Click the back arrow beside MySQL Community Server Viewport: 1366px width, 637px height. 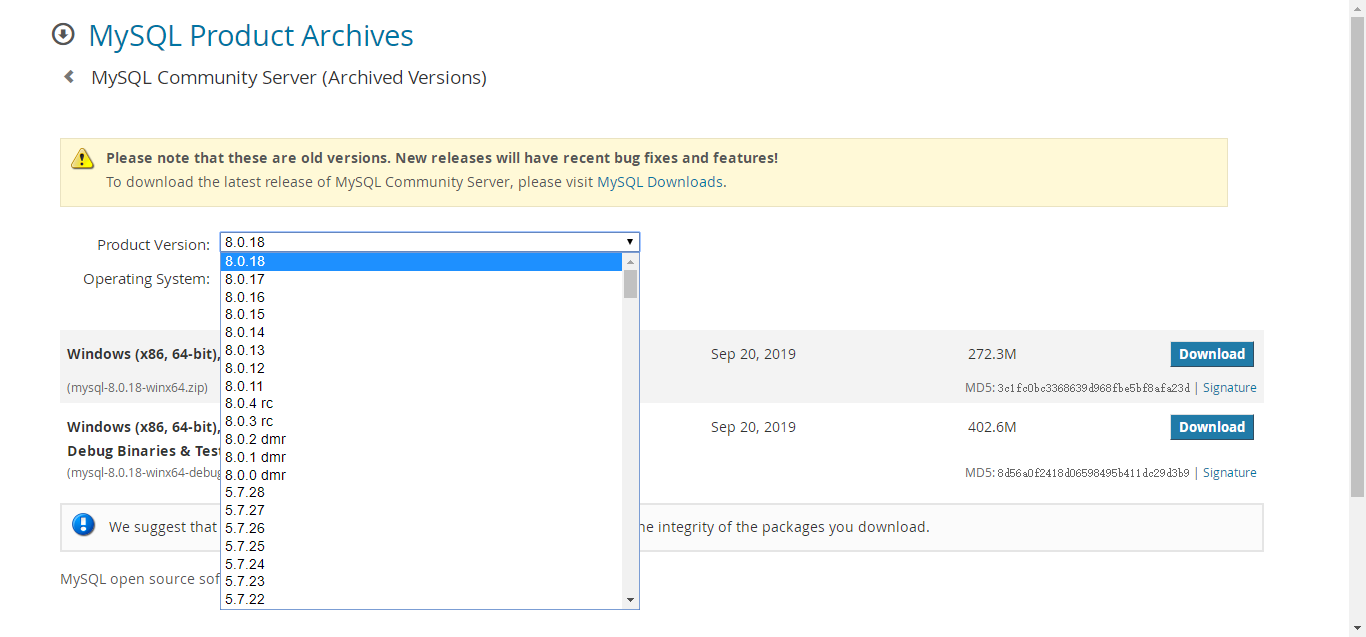pos(69,77)
